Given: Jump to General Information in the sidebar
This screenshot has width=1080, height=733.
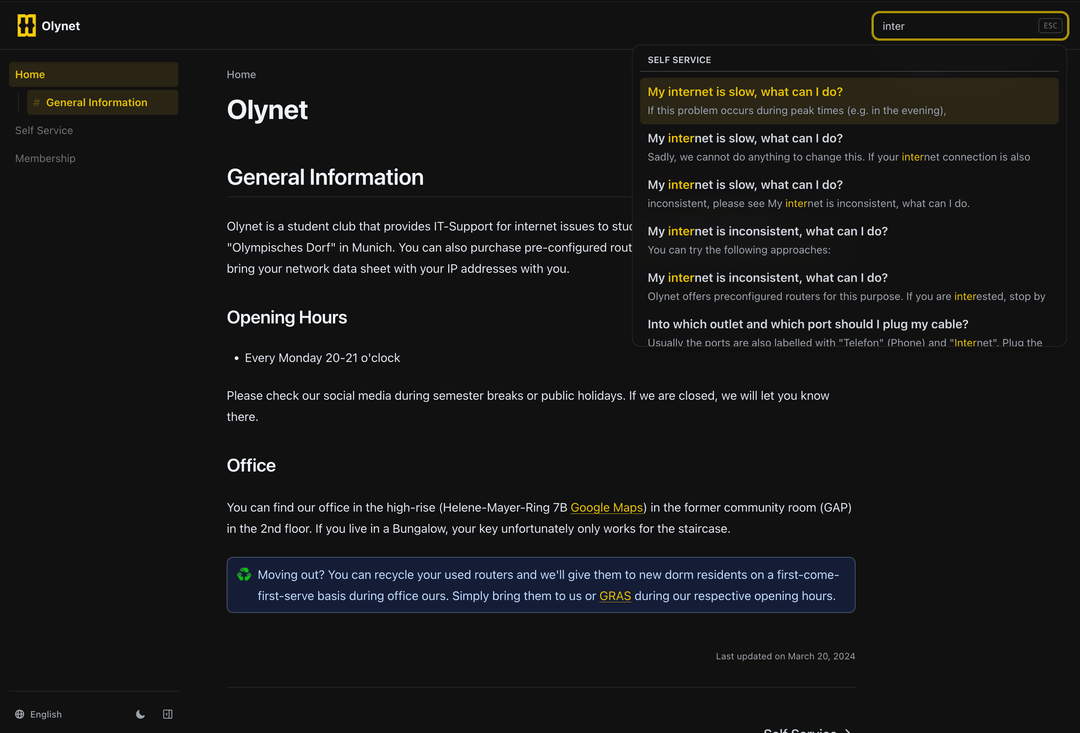Looking at the screenshot, I should 103,103.
